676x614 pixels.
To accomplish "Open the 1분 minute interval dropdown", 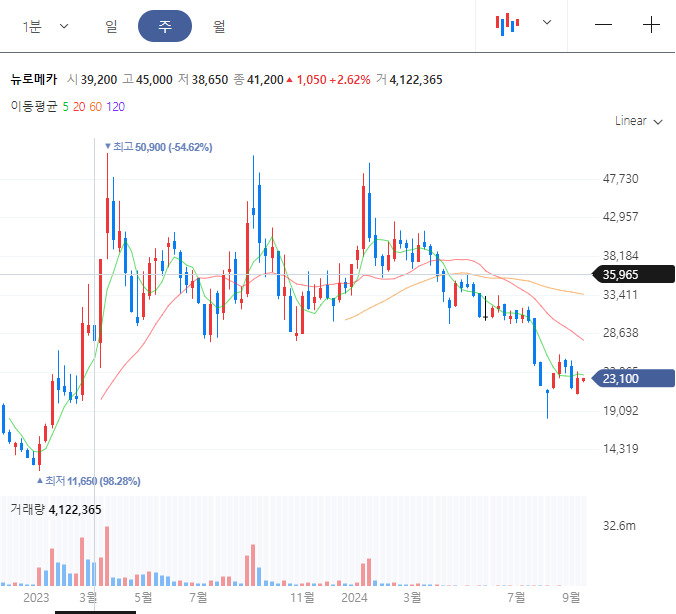I will [x=45, y=27].
